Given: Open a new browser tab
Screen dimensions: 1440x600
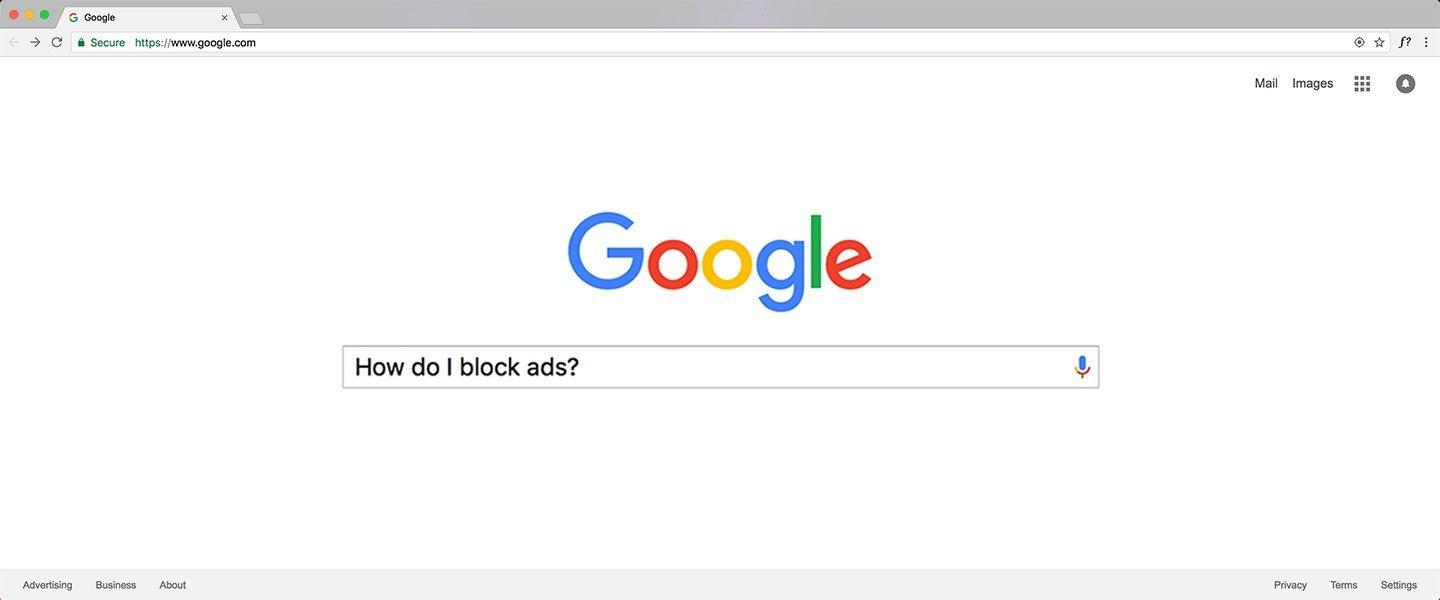Looking at the screenshot, I should pyautogui.click(x=250, y=18).
